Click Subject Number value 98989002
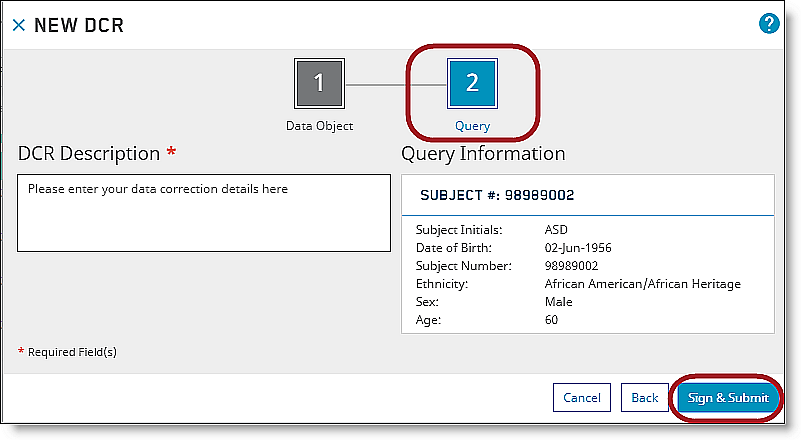 point(571,266)
